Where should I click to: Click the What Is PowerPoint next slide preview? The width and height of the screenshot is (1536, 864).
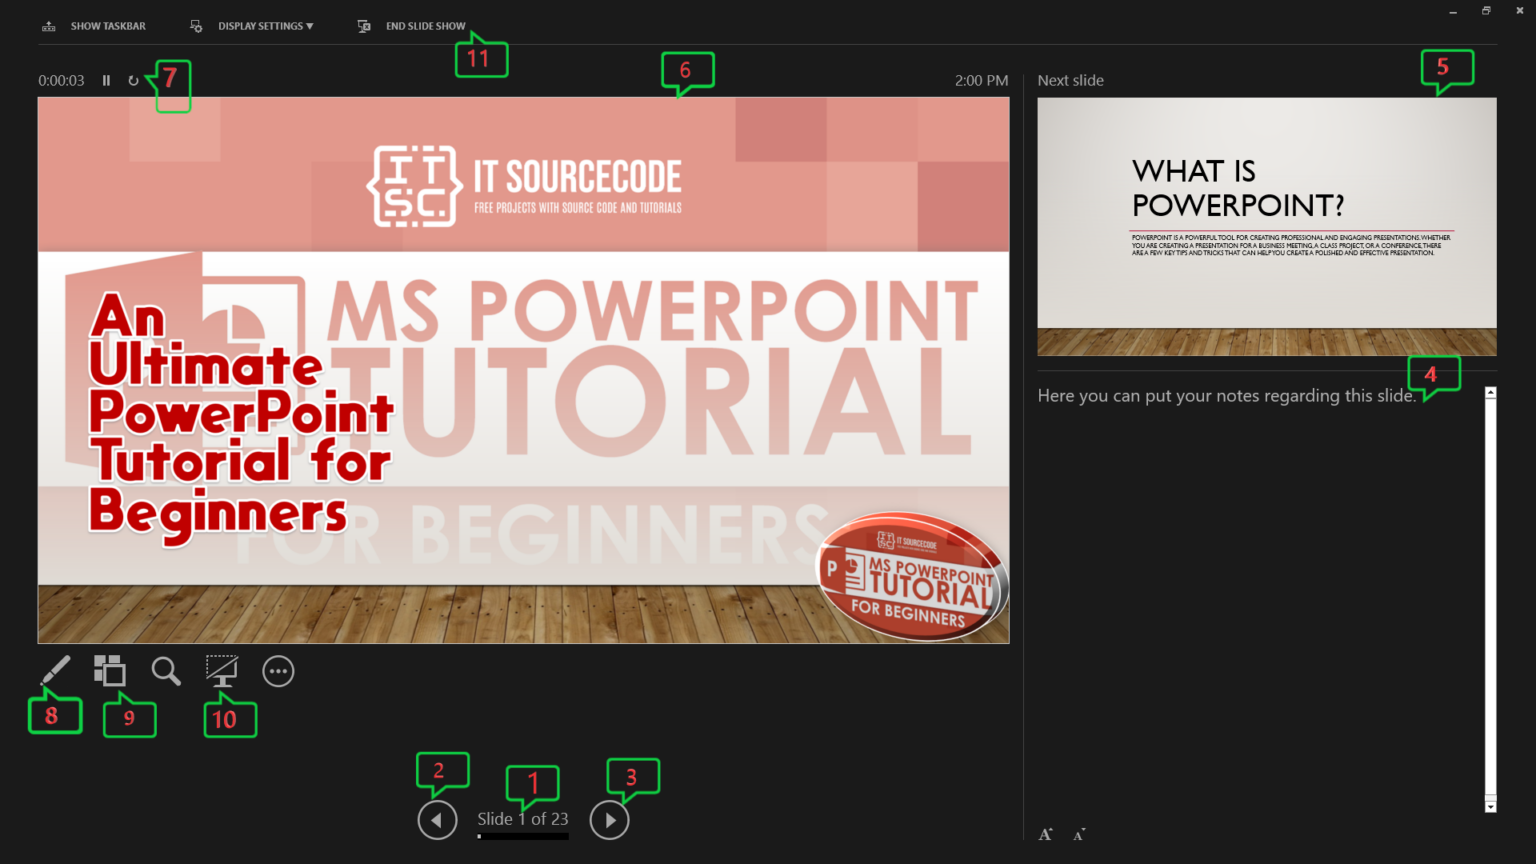click(x=1265, y=227)
